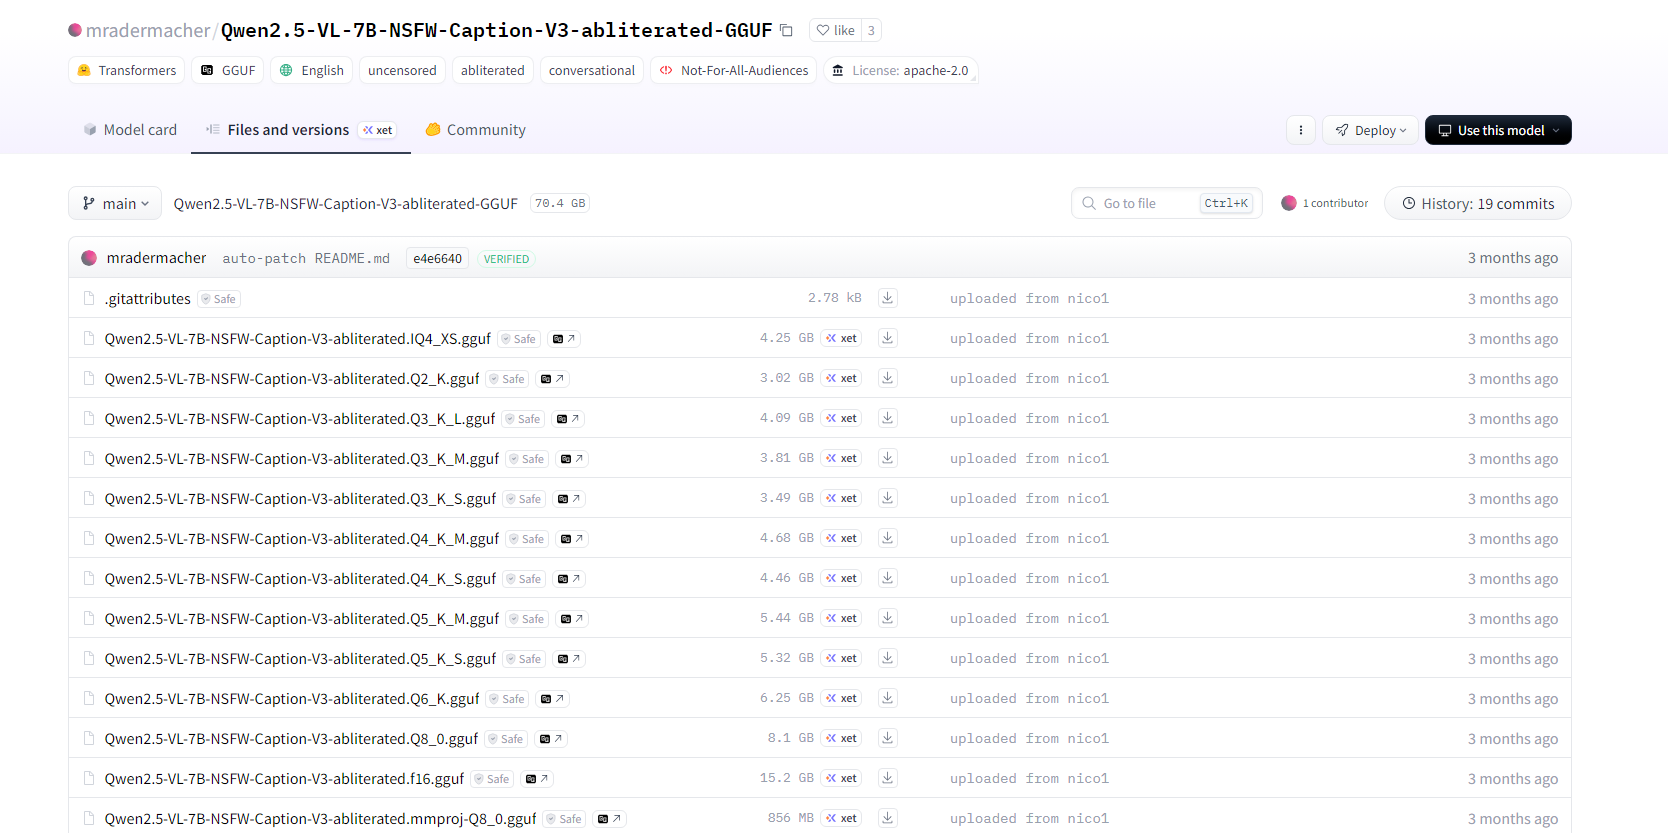Download the .gitattributes file
The image size is (1668, 833).
(x=887, y=298)
